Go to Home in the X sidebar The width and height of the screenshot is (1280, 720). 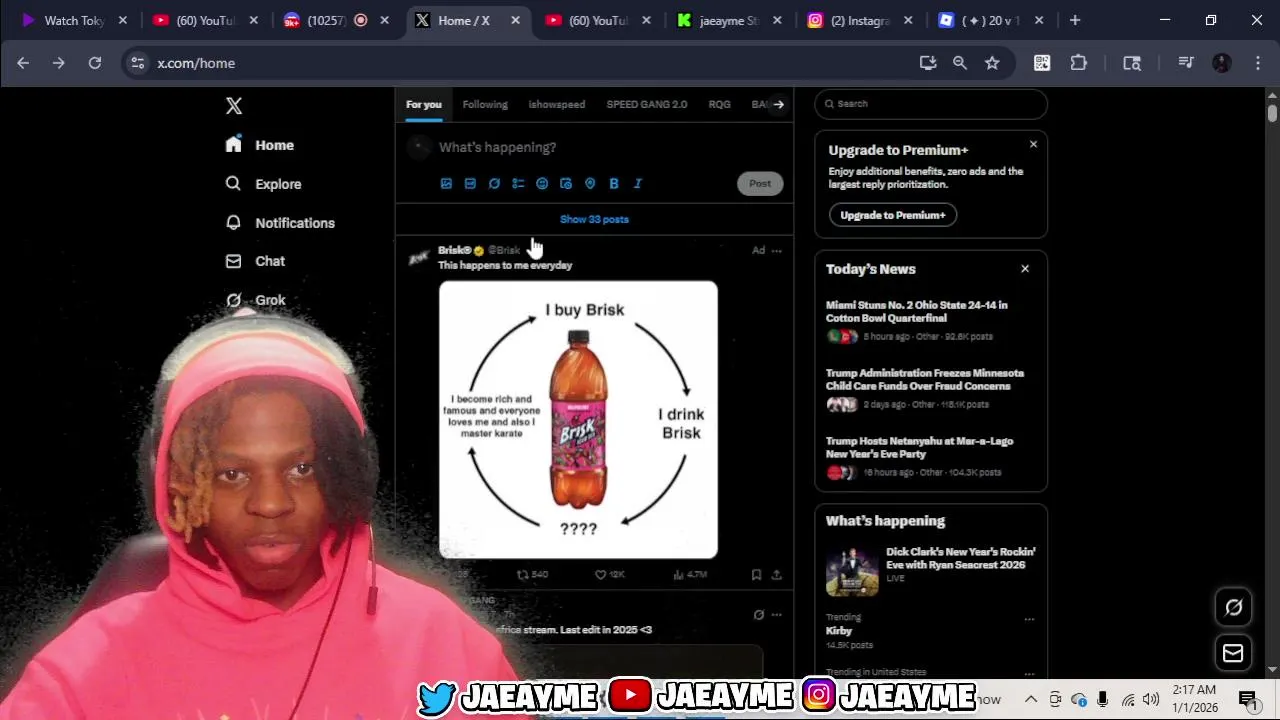point(260,145)
